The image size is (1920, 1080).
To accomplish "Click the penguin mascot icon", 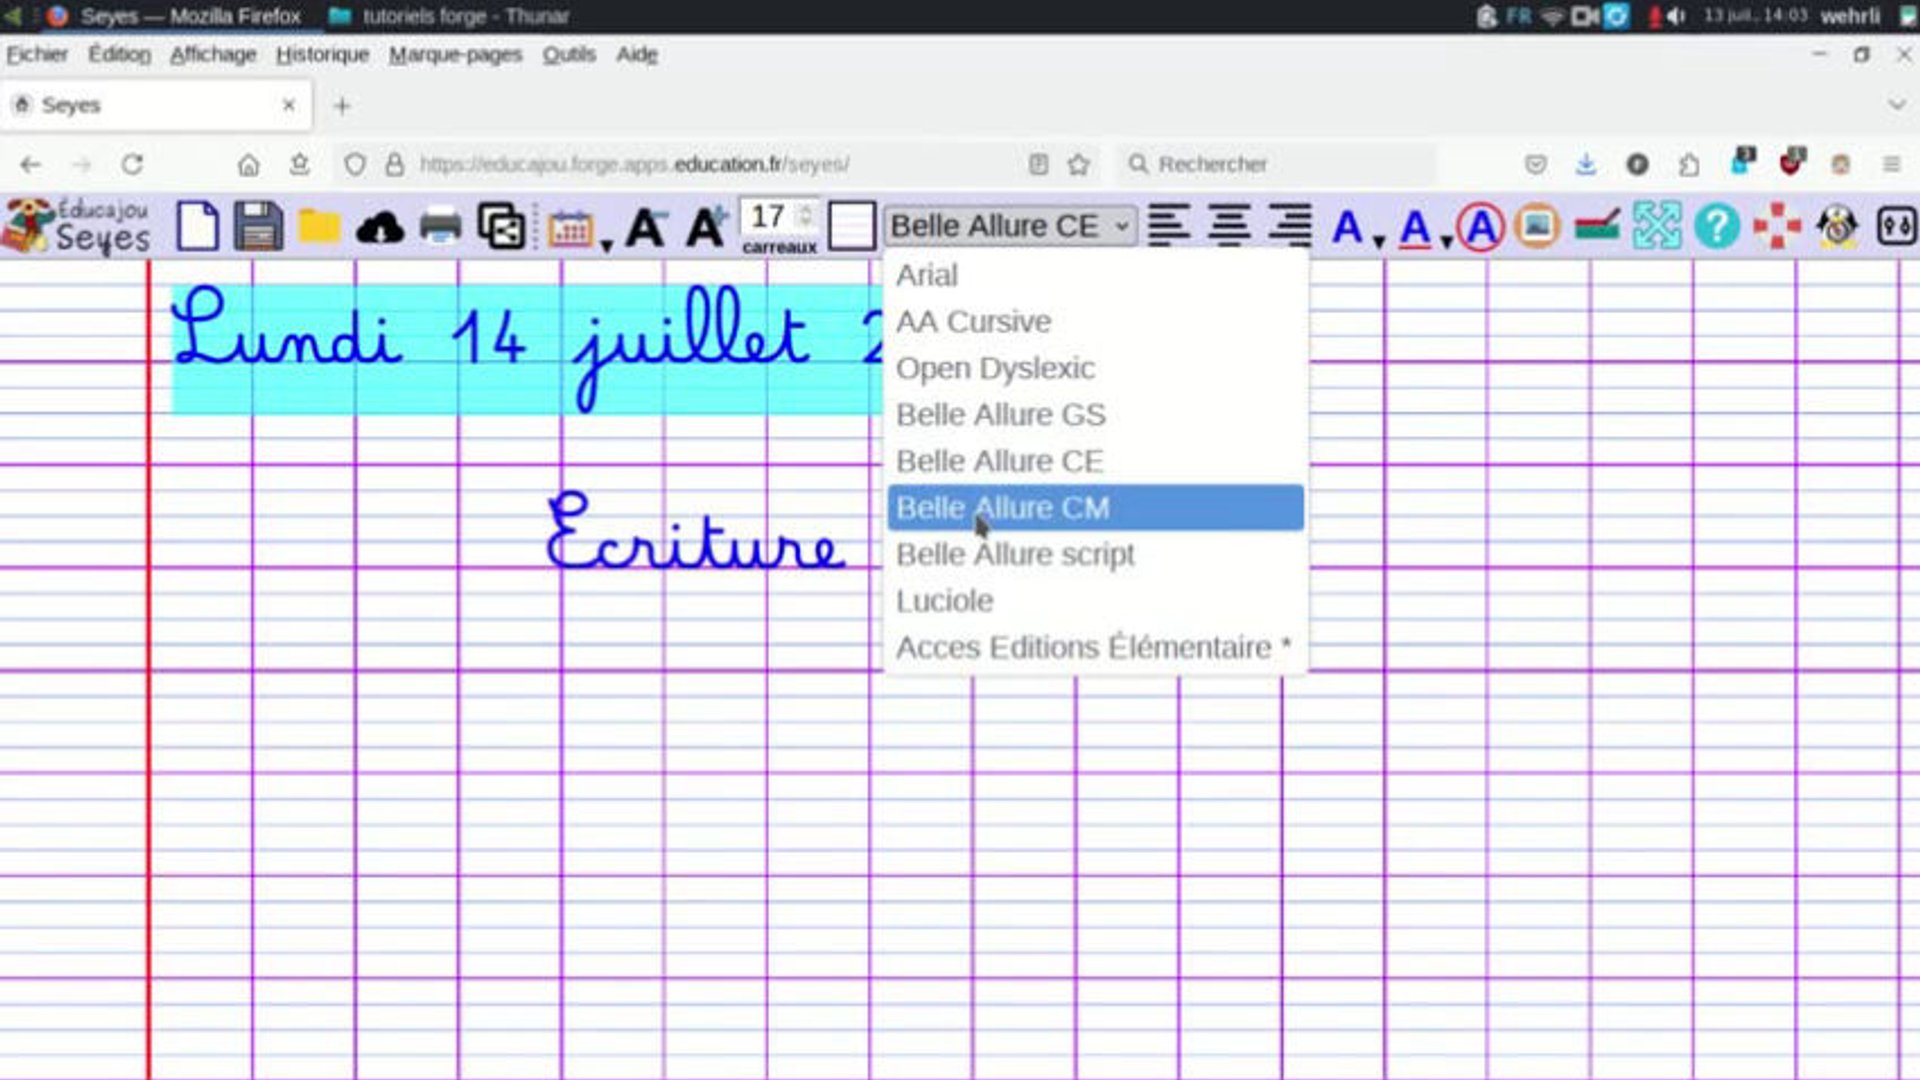I will [1837, 226].
